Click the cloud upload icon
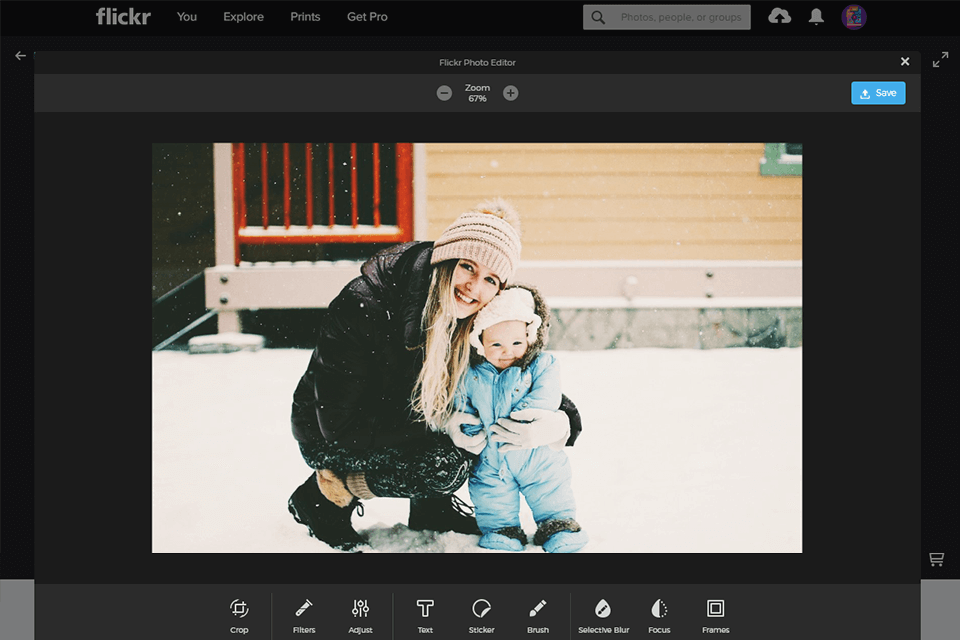This screenshot has height=640, width=960. pyautogui.click(x=780, y=16)
